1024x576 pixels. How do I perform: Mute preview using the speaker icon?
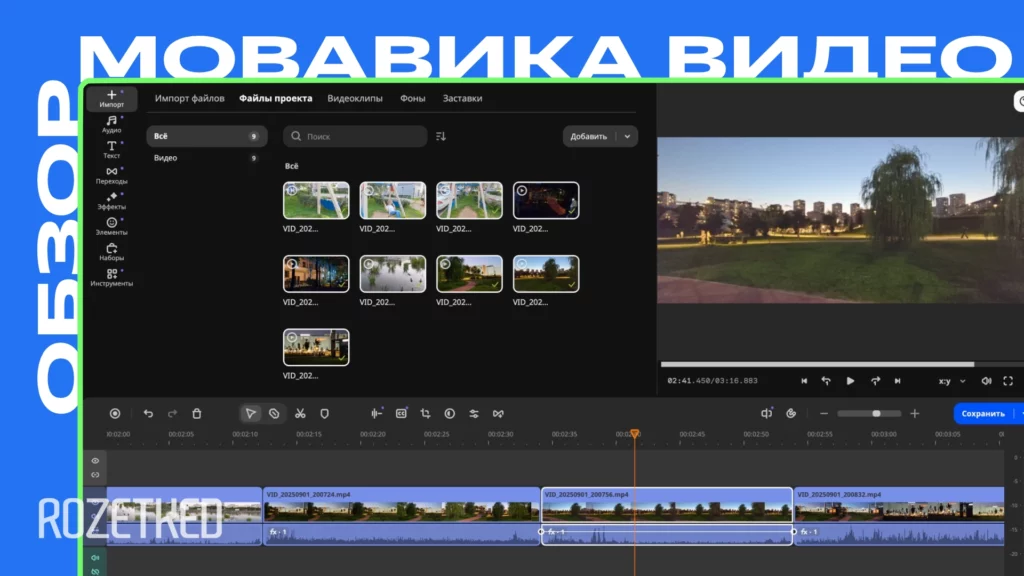986,381
